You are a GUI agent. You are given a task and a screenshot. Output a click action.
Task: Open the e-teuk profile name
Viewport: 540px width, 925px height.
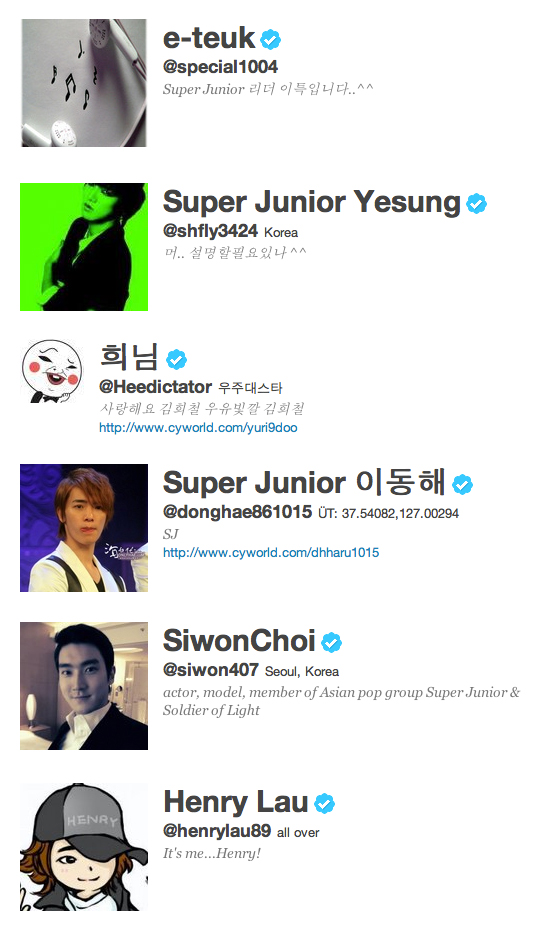[x=209, y=38]
